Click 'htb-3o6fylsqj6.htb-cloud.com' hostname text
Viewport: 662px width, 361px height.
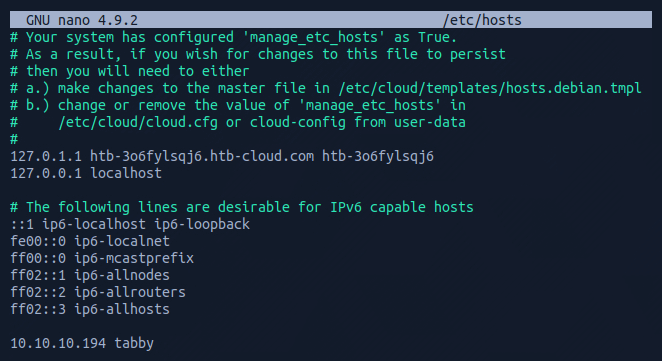click(x=202, y=156)
